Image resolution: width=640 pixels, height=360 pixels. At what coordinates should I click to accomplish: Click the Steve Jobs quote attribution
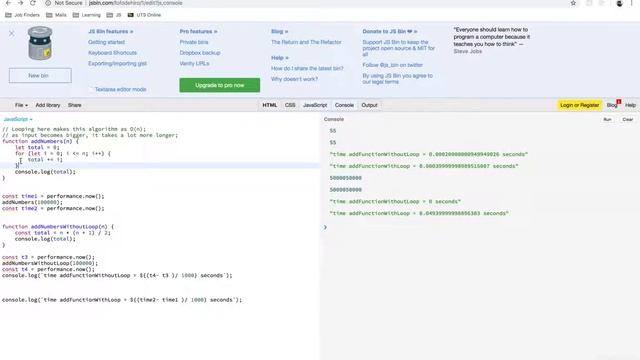click(468, 51)
